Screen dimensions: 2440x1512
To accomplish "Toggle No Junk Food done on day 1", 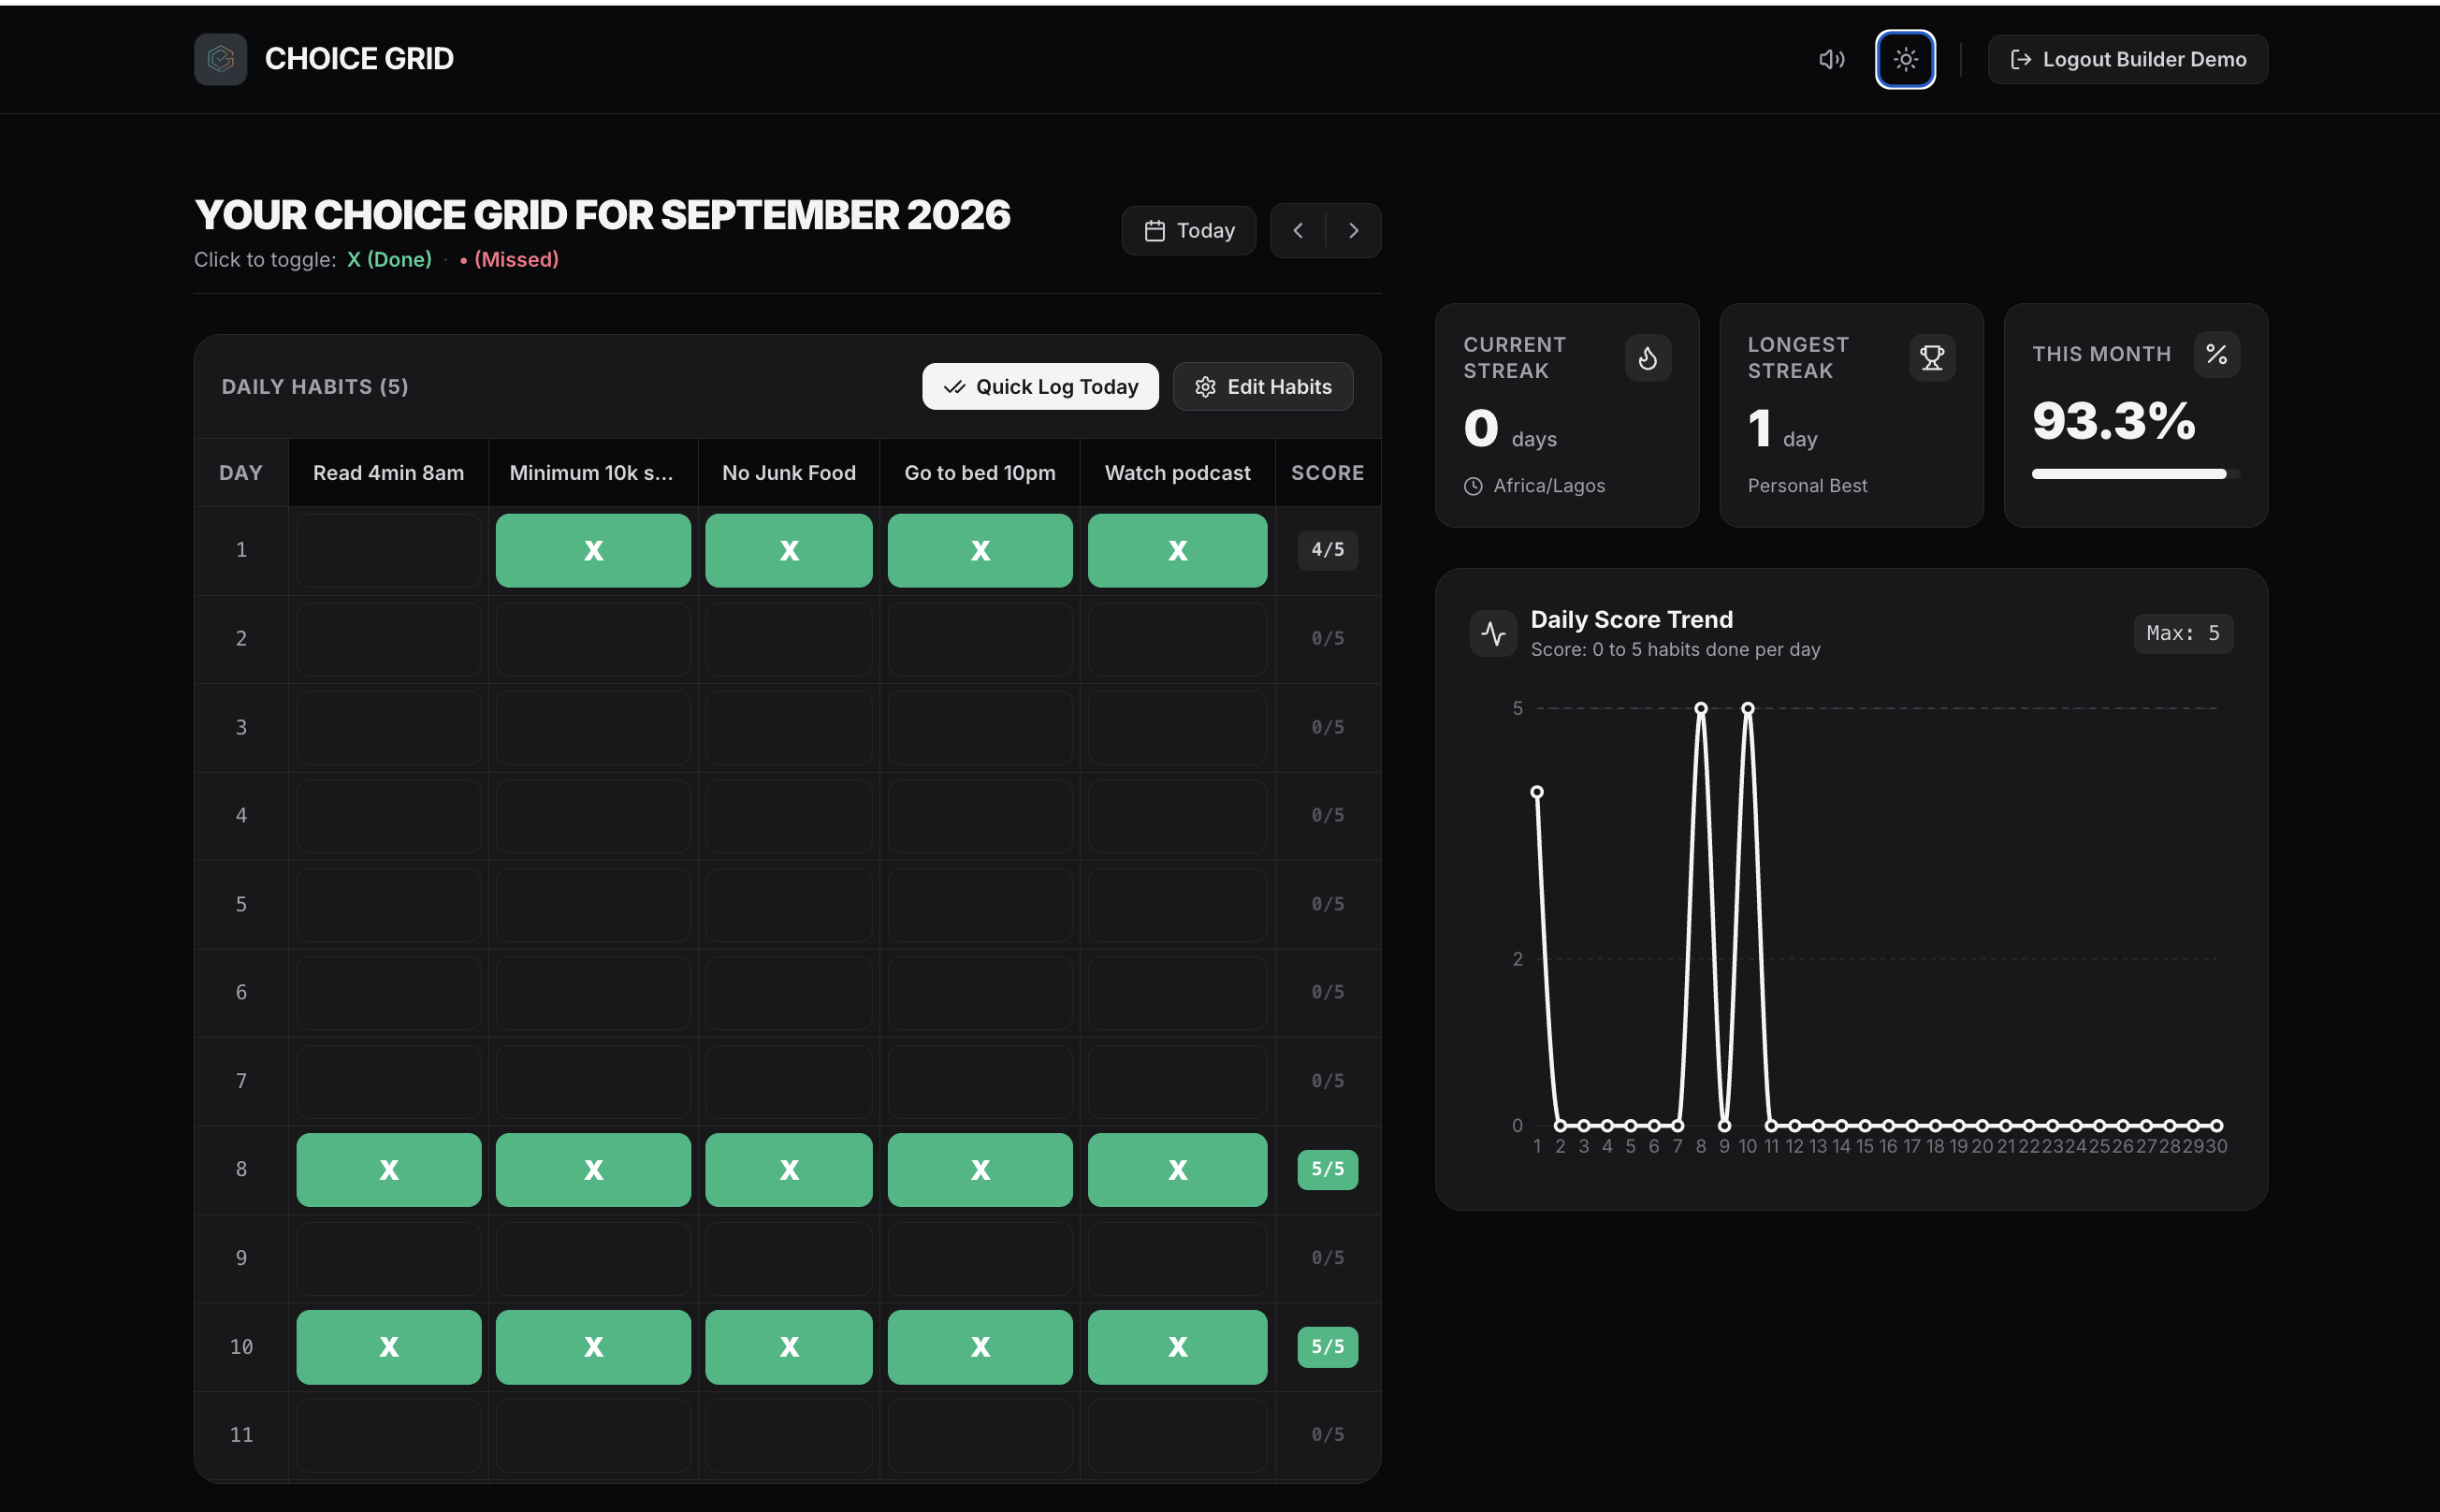I will [788, 551].
